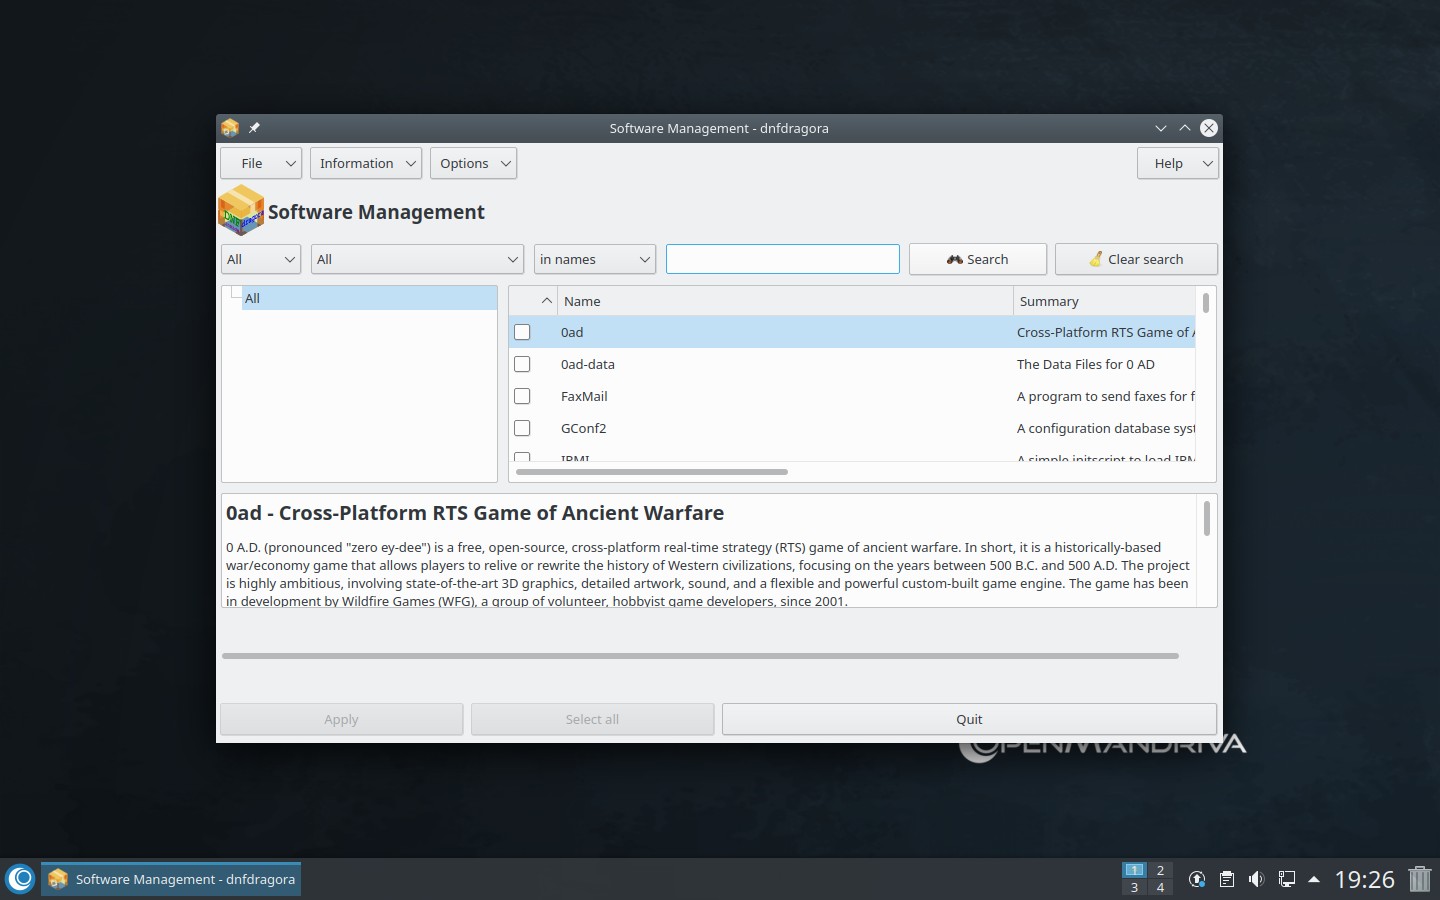The image size is (1440, 900).
Task: Select the GConf2 package checkbox
Action: (522, 428)
